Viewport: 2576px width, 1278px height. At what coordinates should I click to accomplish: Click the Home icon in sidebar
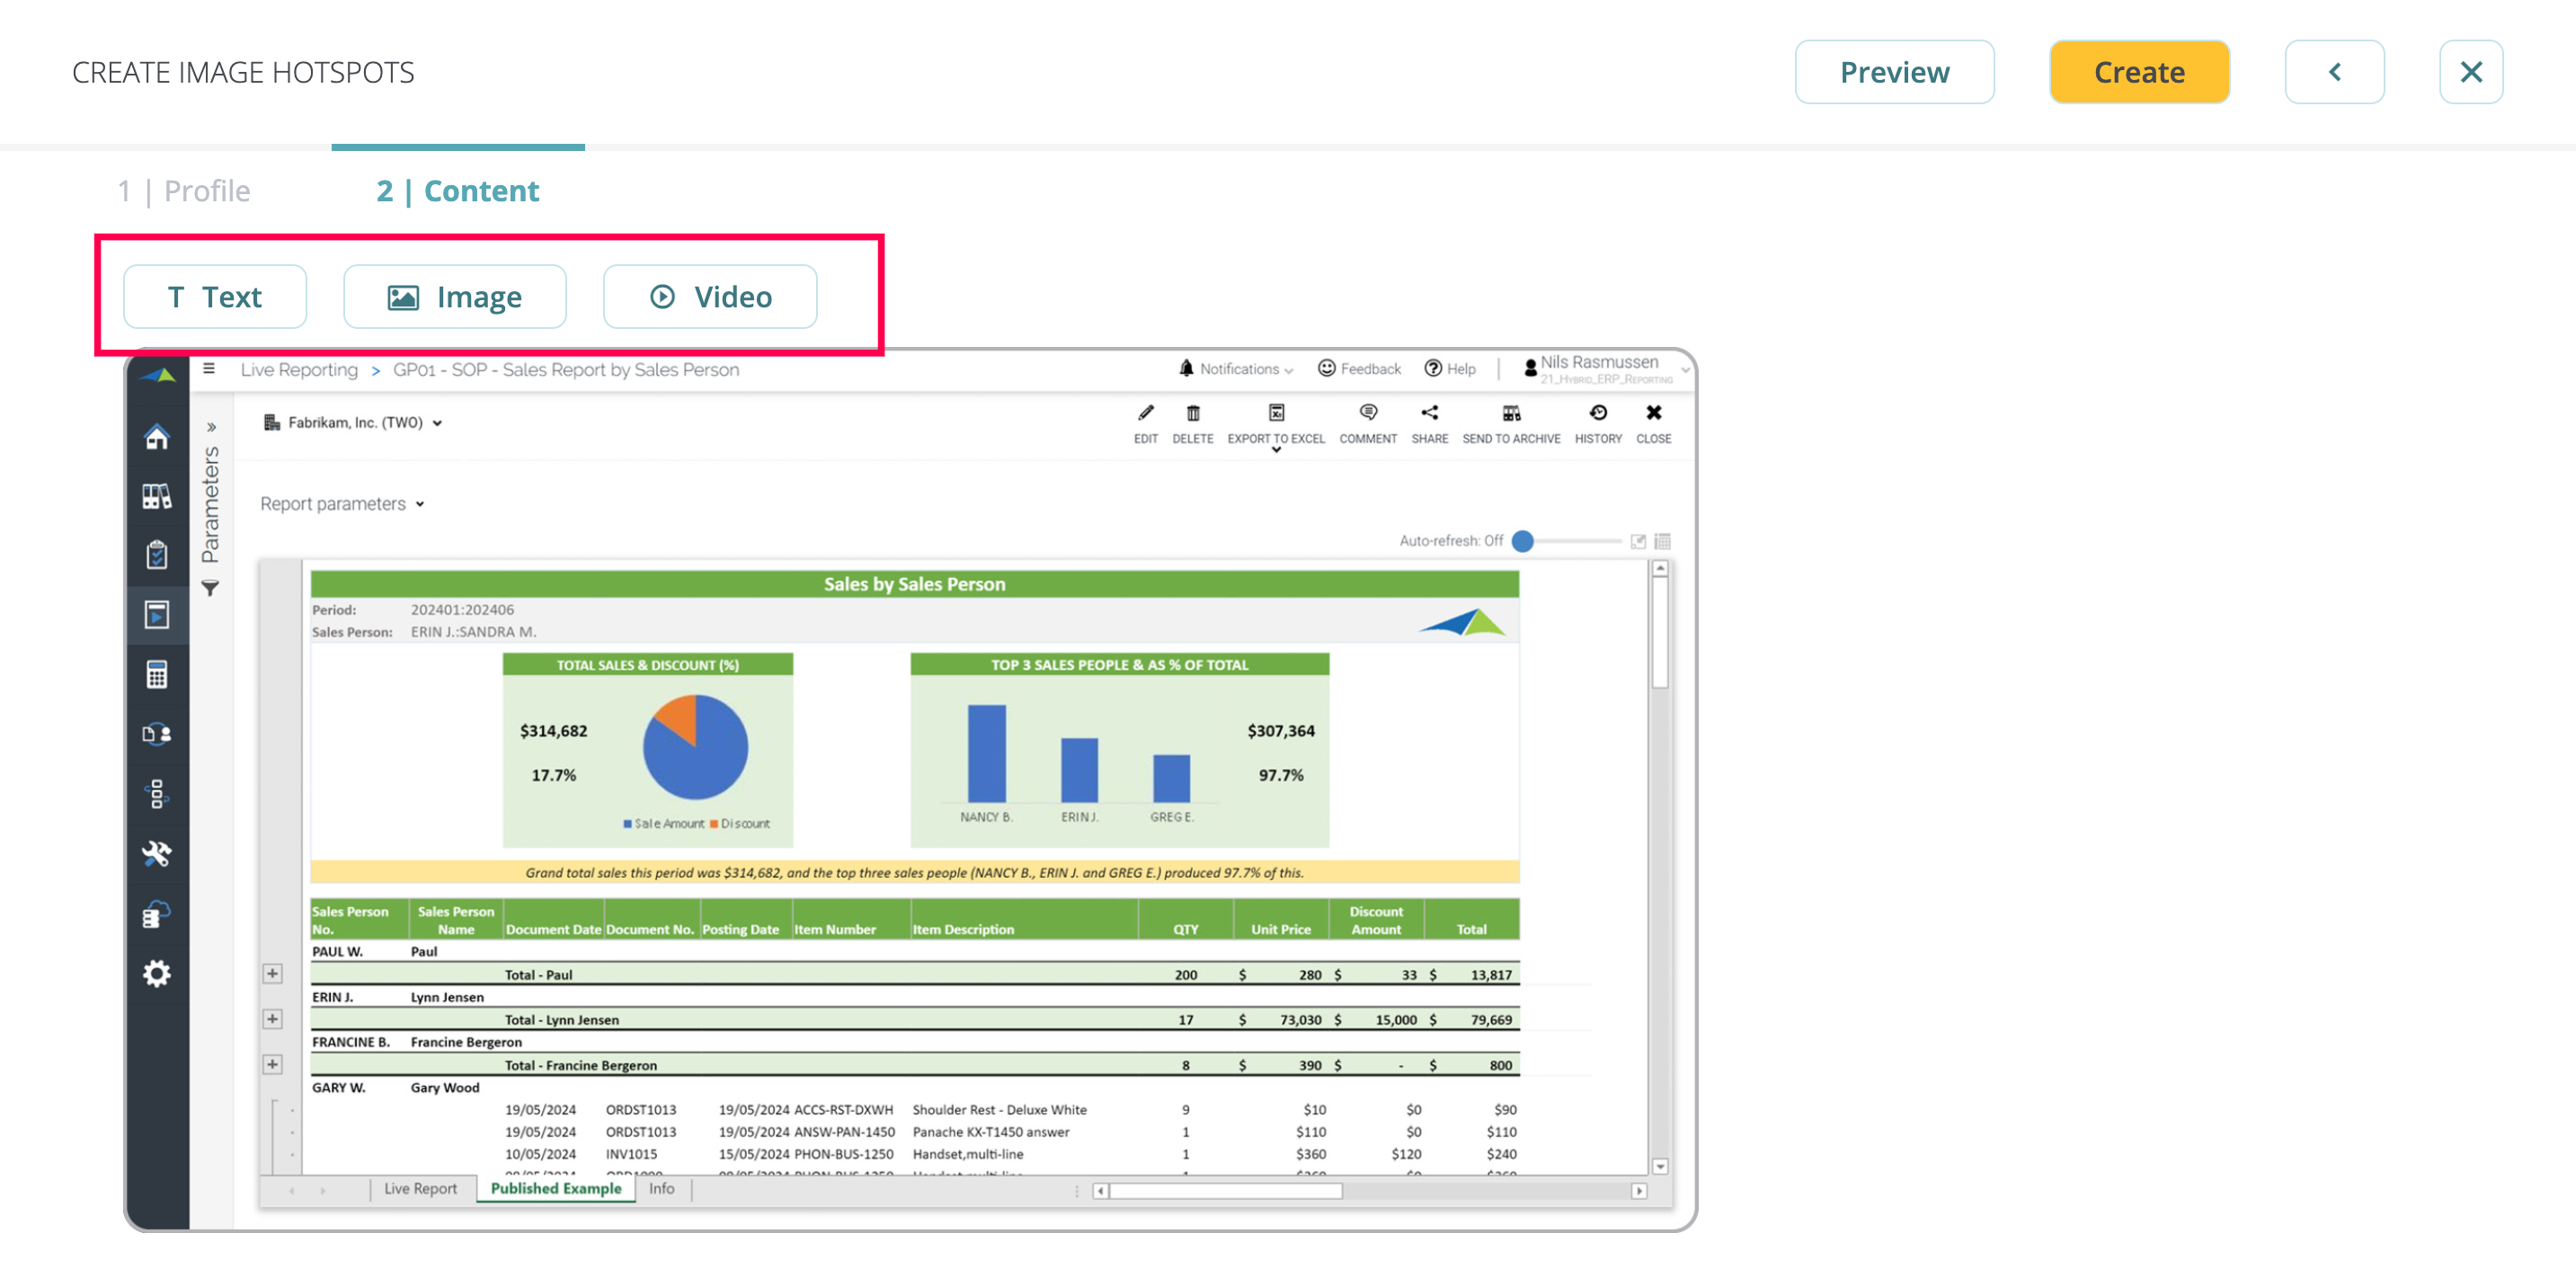tap(157, 437)
